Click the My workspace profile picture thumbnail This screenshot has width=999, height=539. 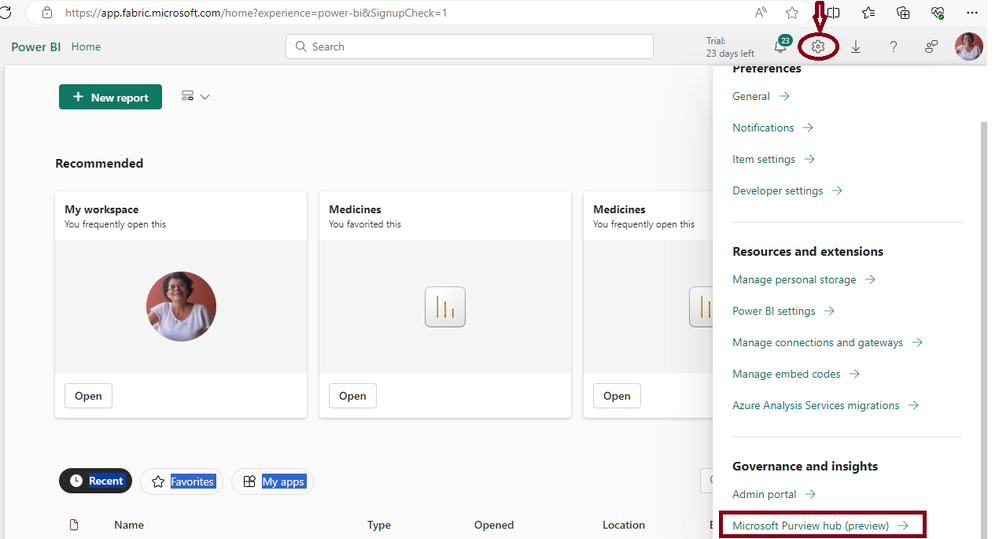[x=181, y=306]
